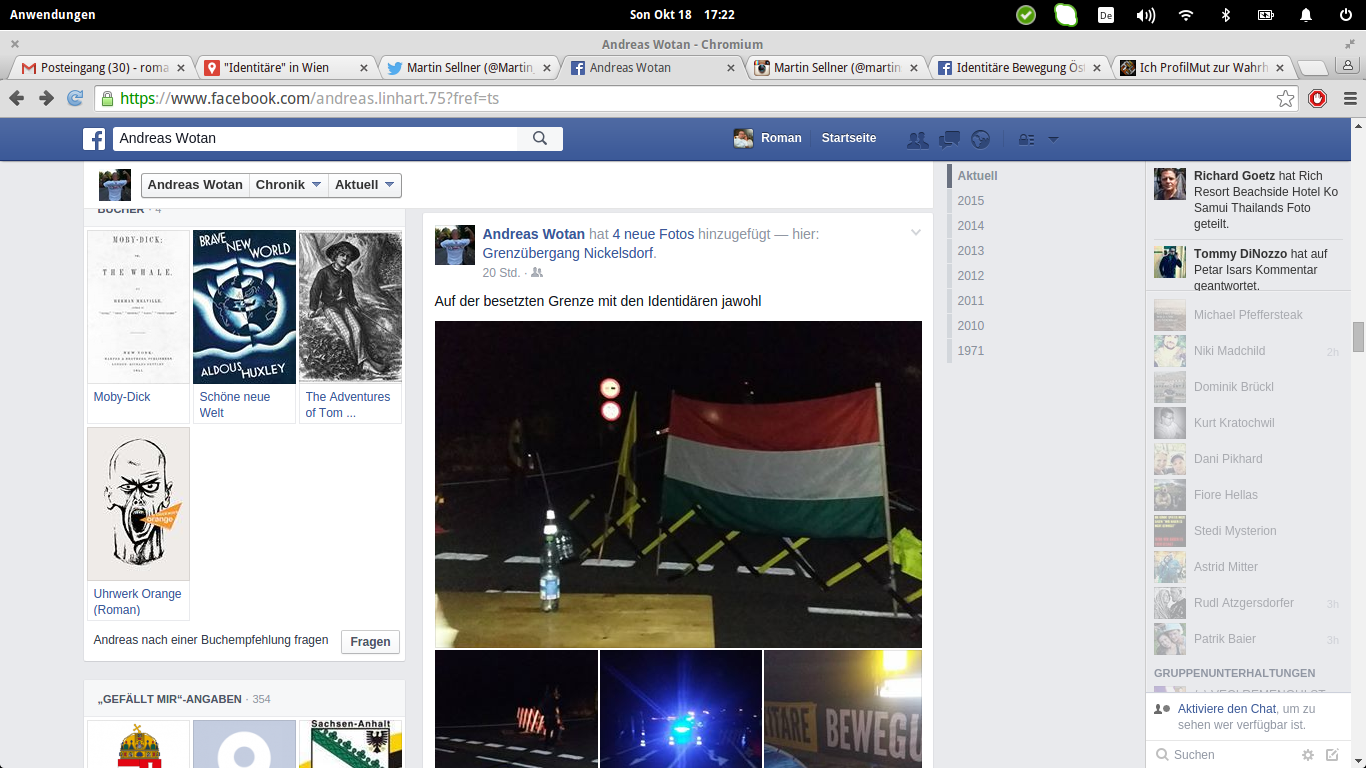Open the messages icon
This screenshot has width=1366, height=768.
(949, 140)
